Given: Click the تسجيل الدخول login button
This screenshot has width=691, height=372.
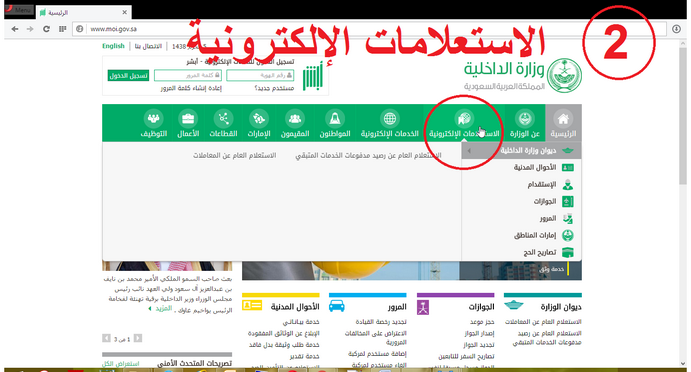Looking at the screenshot, I should 128,76.
